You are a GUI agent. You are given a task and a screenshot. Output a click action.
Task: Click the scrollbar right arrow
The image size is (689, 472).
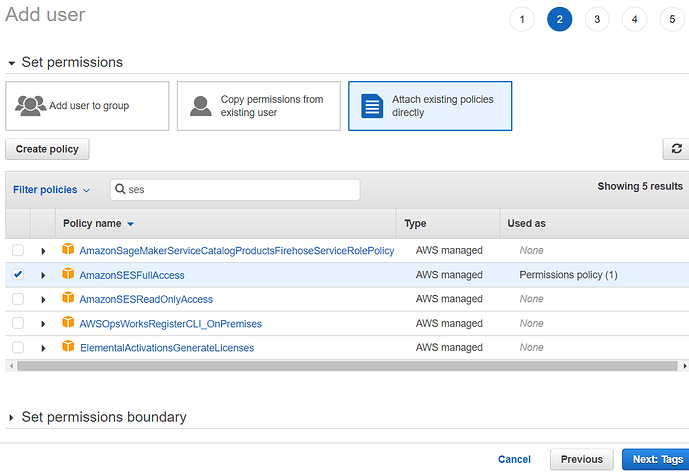pyautogui.click(x=684, y=366)
